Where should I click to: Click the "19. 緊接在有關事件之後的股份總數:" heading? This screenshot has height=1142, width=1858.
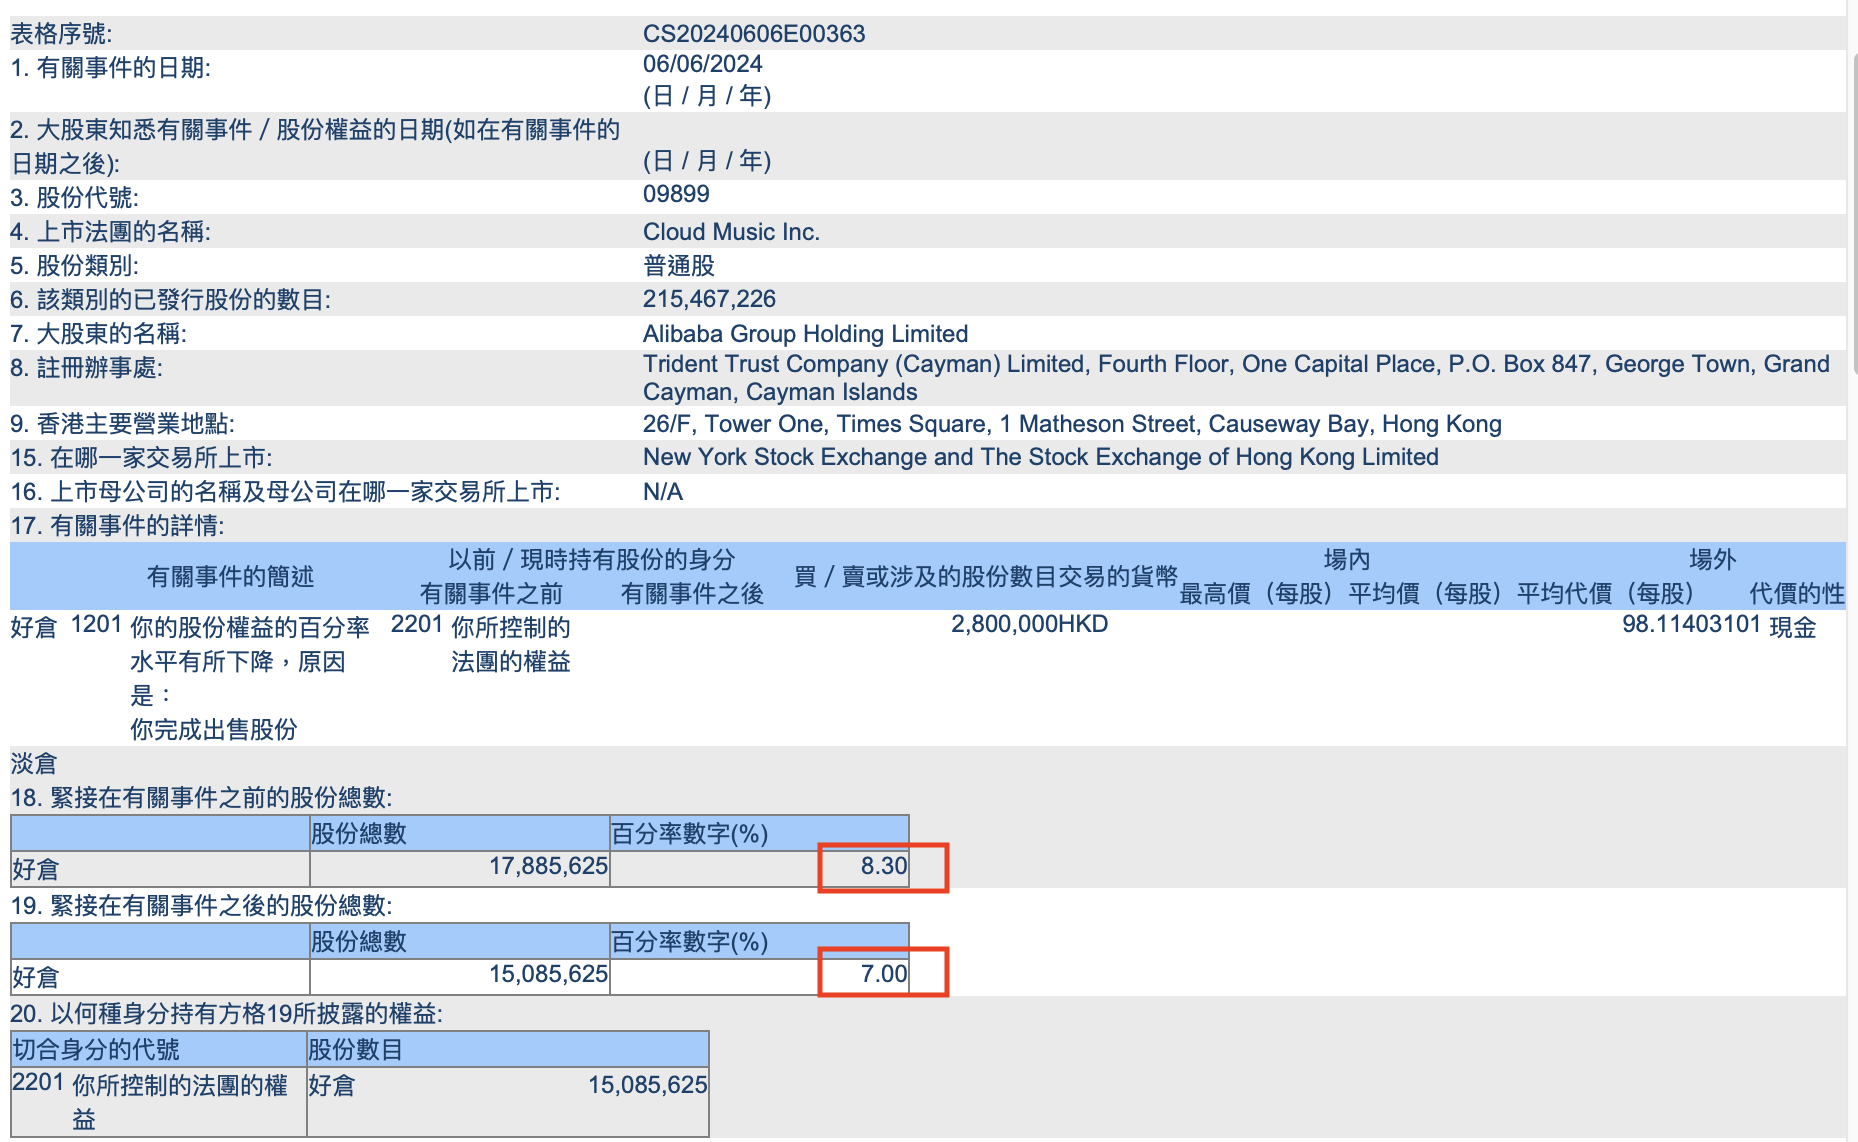tap(201, 906)
